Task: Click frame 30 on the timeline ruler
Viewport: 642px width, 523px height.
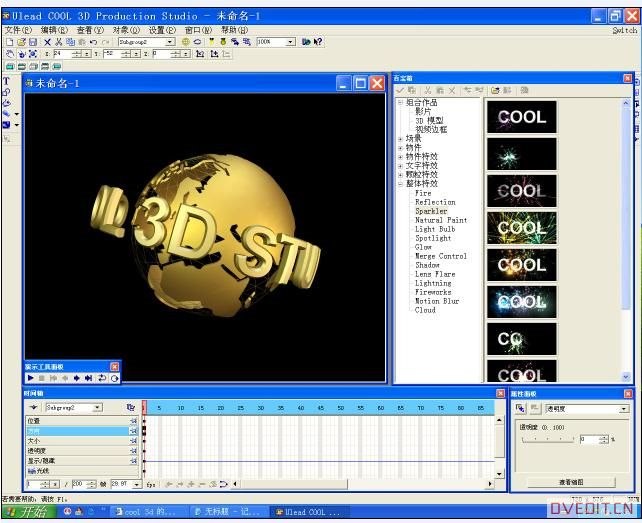Action: [260, 408]
